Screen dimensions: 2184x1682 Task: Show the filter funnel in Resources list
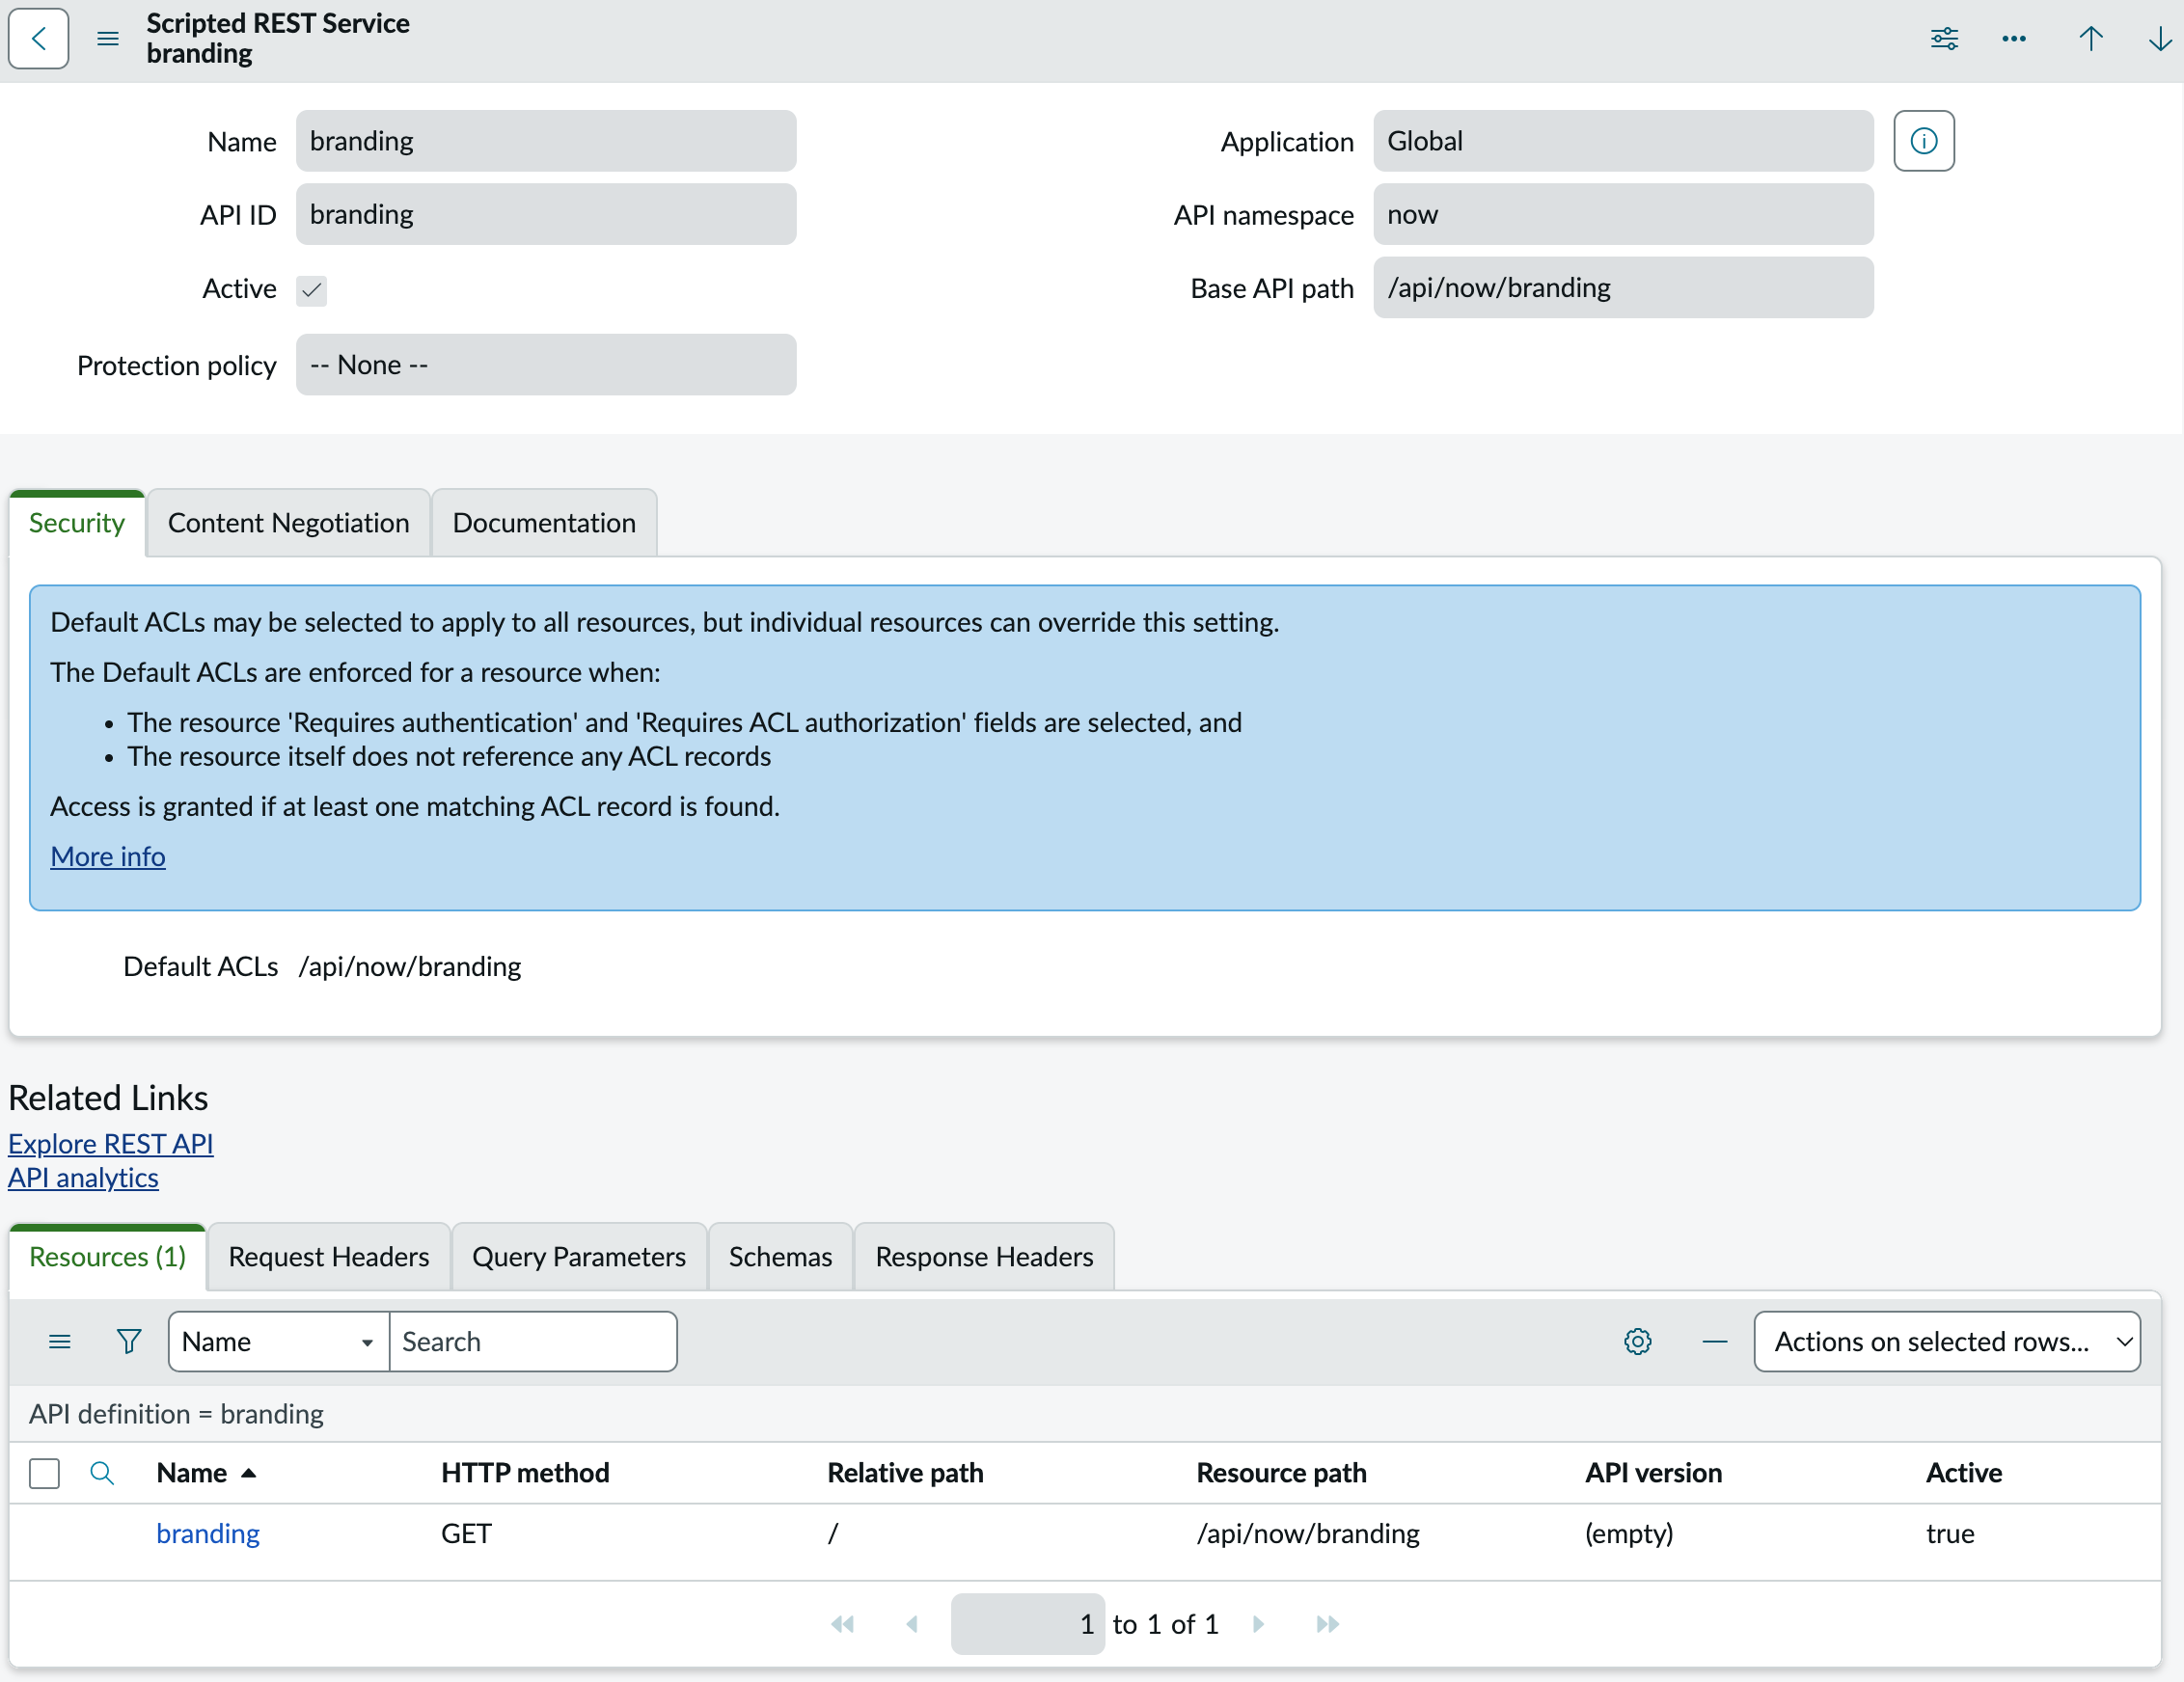129,1341
